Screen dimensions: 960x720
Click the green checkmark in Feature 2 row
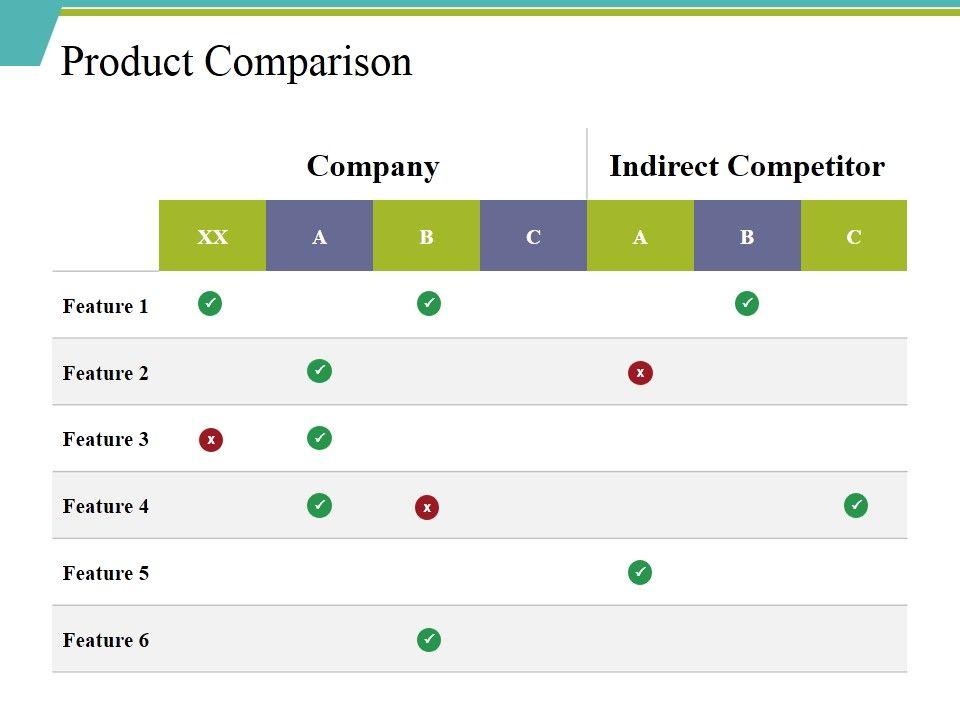tap(319, 371)
